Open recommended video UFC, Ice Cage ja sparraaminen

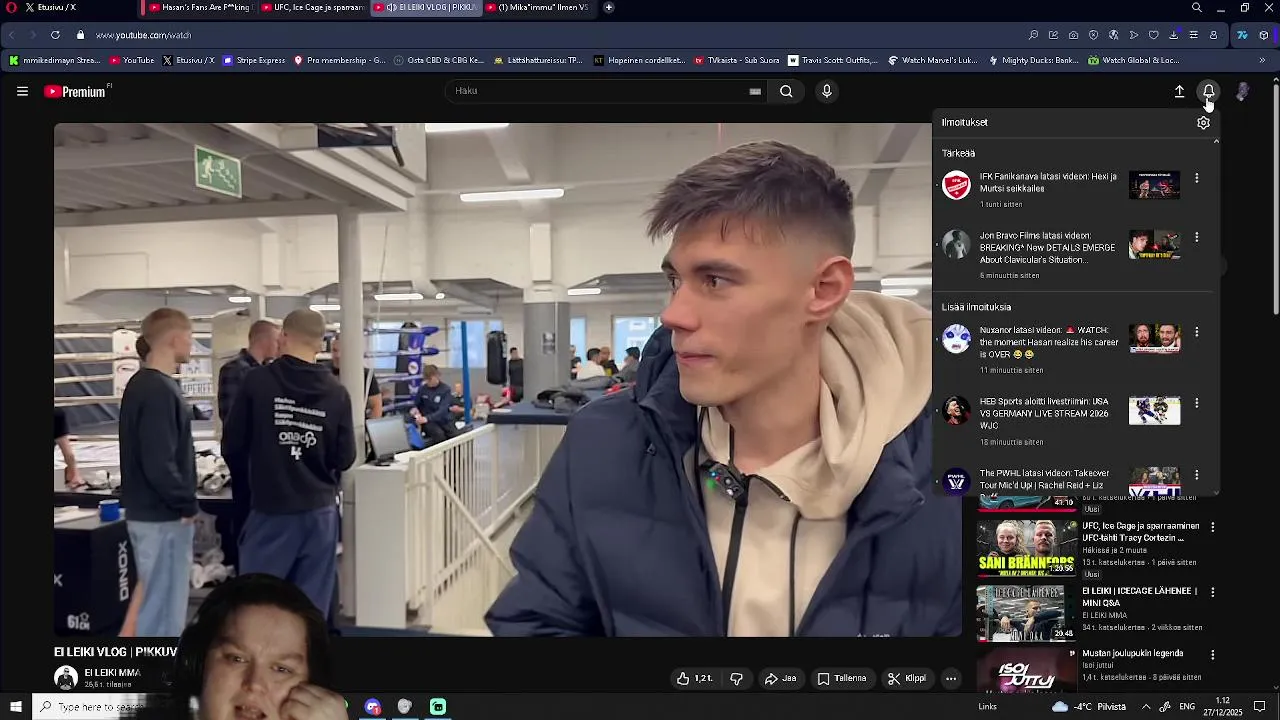click(1141, 532)
